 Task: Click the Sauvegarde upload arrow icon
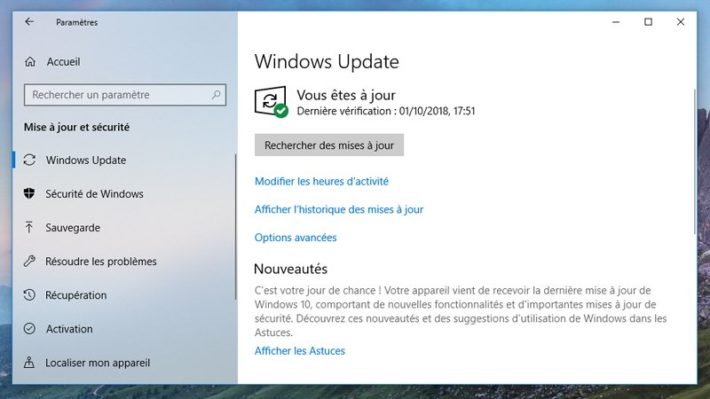click(29, 227)
